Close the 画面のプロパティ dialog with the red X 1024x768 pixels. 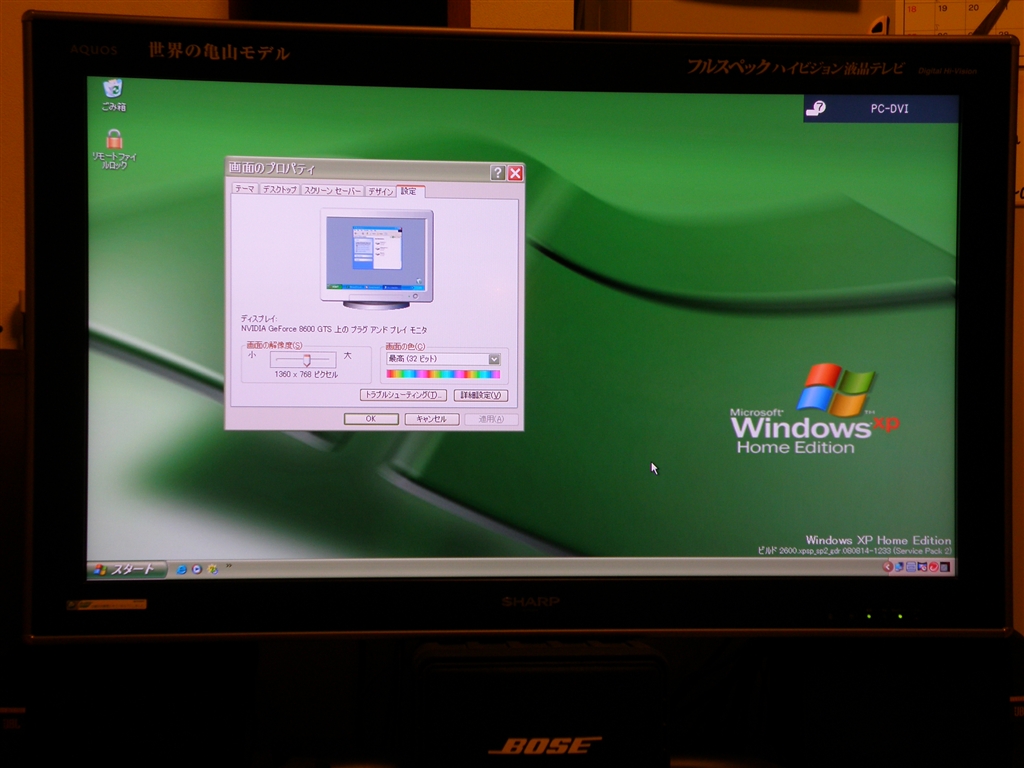515,173
